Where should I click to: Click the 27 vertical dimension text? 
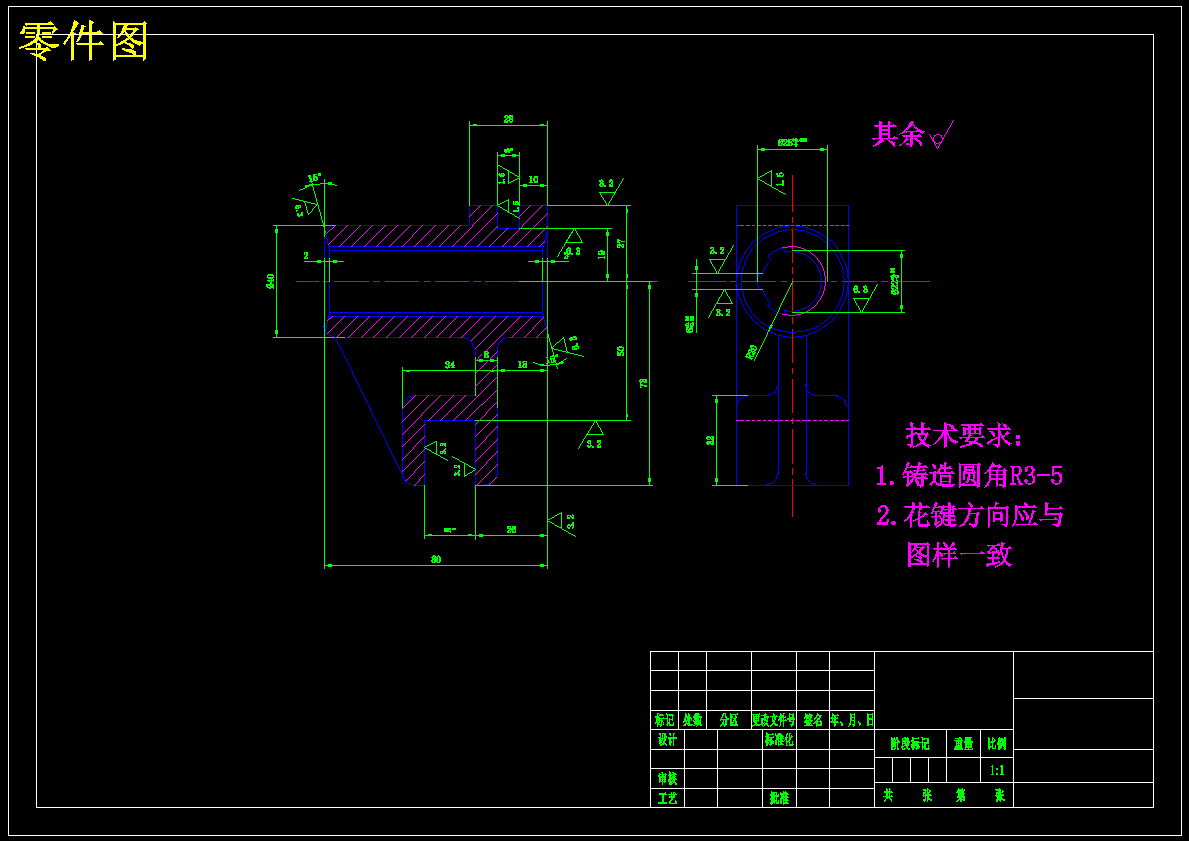tap(621, 243)
